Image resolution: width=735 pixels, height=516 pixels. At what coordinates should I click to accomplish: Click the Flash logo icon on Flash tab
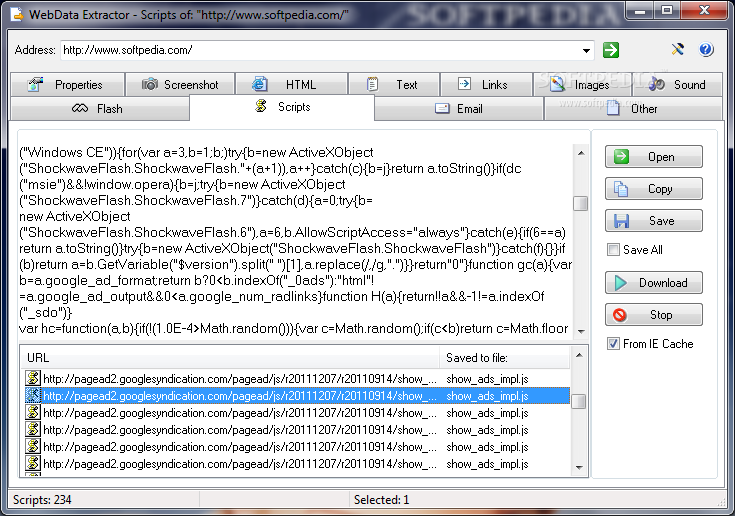point(80,109)
